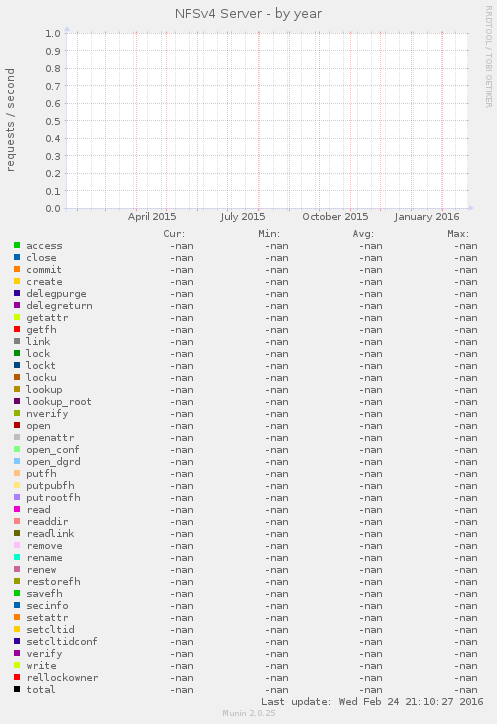Screen dimensions: 497x724
Task: Select the lookup_root legend label
Action: click(x=59, y=402)
